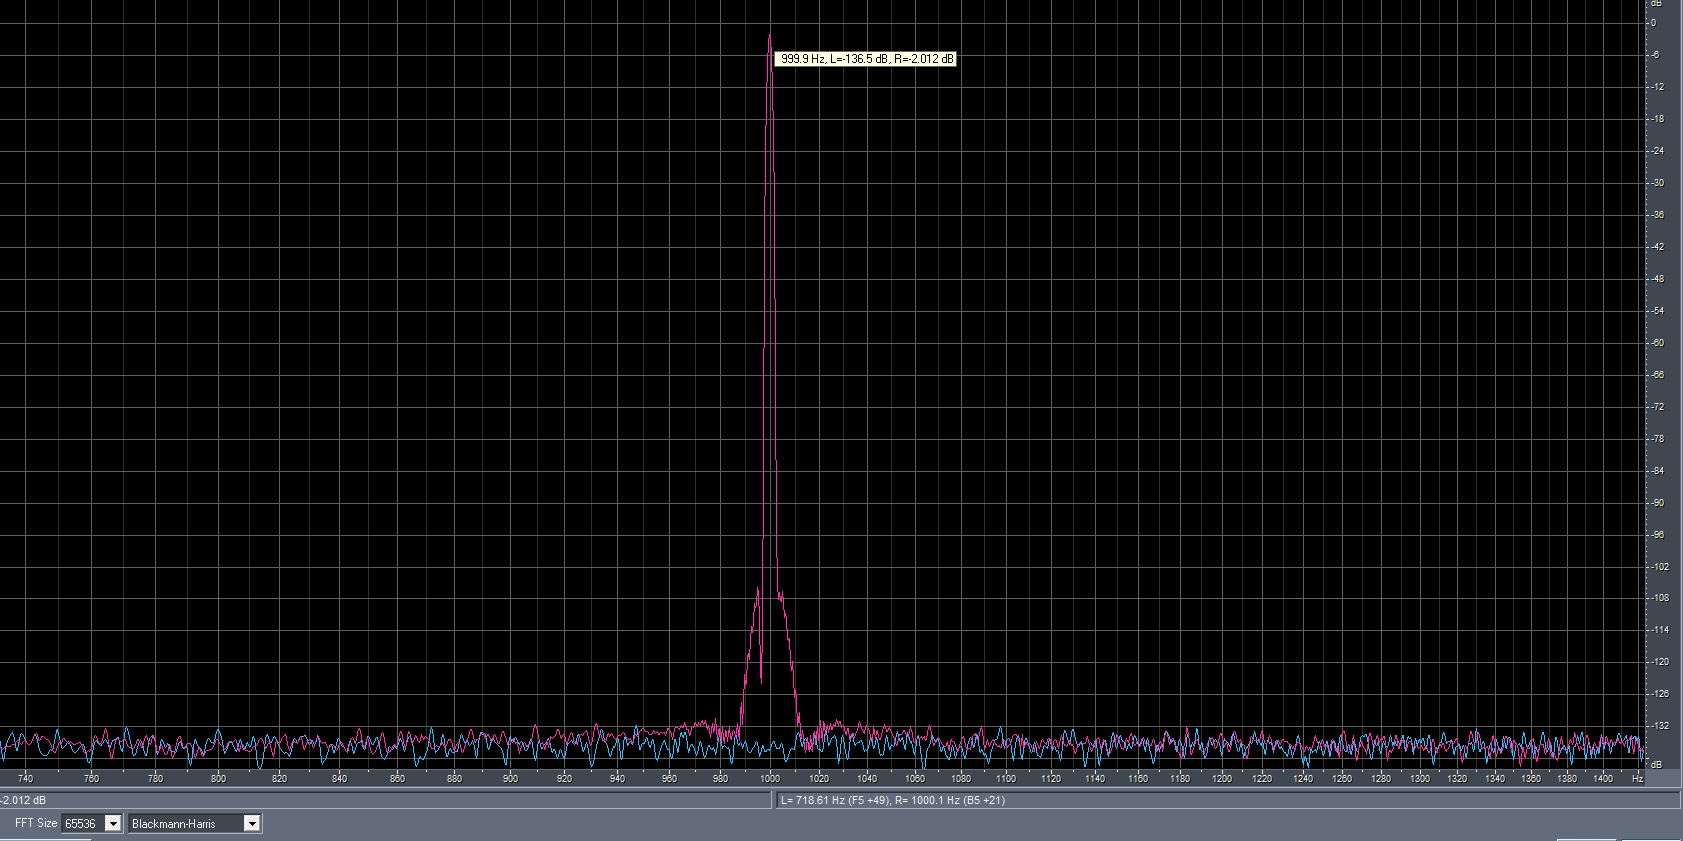Click the 'FFT Size' label
This screenshot has height=841, width=1683.
pos(35,823)
